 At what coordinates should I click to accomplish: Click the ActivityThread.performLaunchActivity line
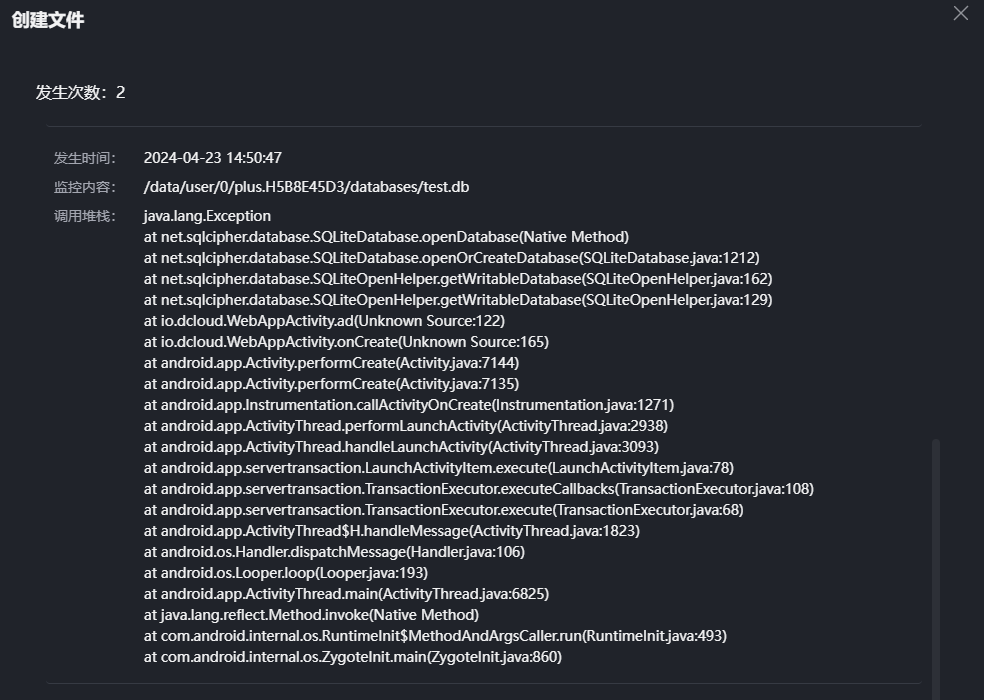point(406,426)
